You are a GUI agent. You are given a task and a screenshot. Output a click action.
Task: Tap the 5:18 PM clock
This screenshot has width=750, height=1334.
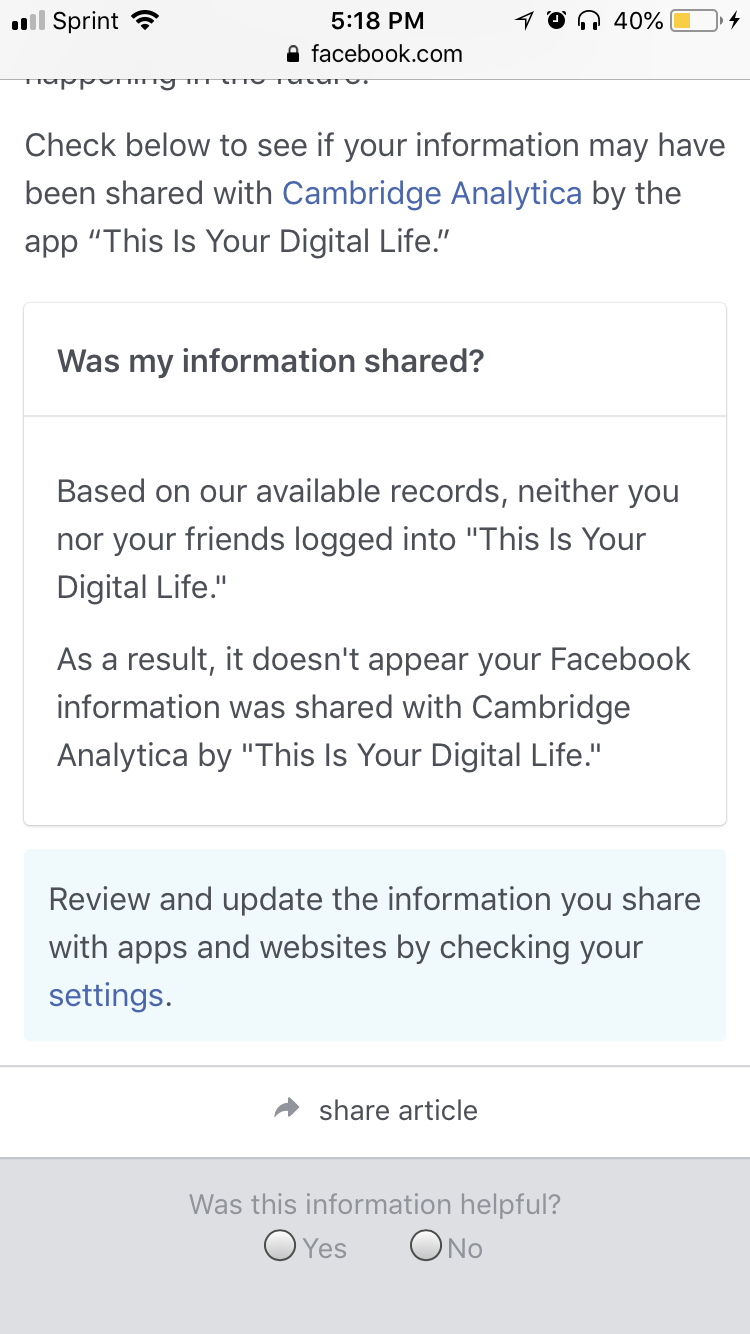(377, 20)
